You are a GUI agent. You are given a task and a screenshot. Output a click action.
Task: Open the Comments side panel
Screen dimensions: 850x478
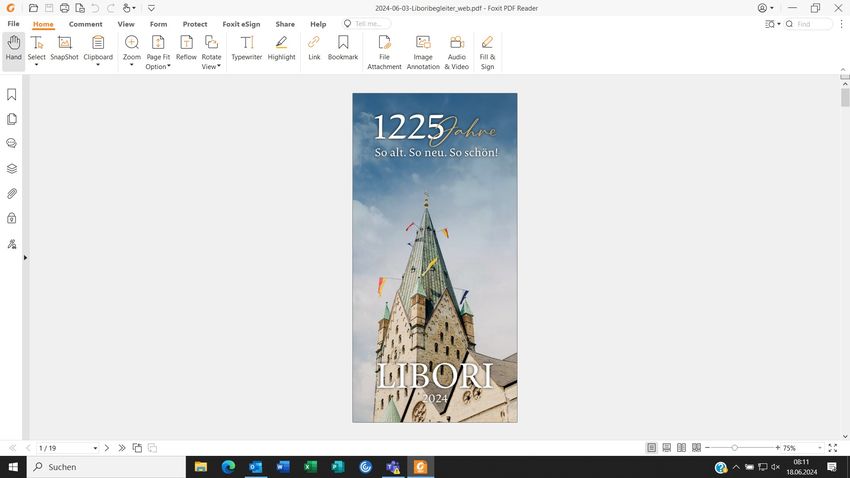click(x=11, y=144)
